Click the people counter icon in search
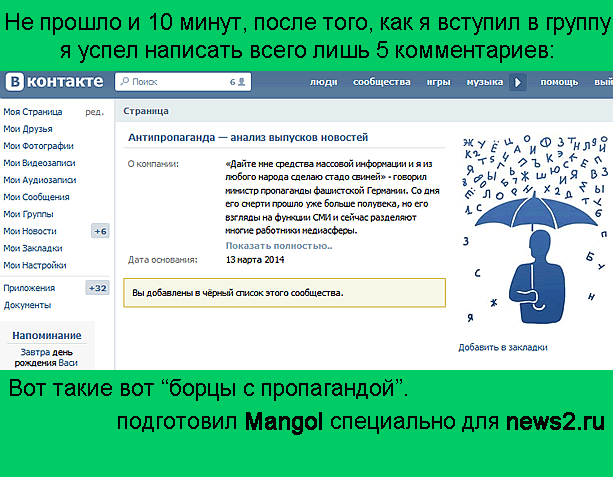This screenshot has height=477, width=613. (242, 82)
